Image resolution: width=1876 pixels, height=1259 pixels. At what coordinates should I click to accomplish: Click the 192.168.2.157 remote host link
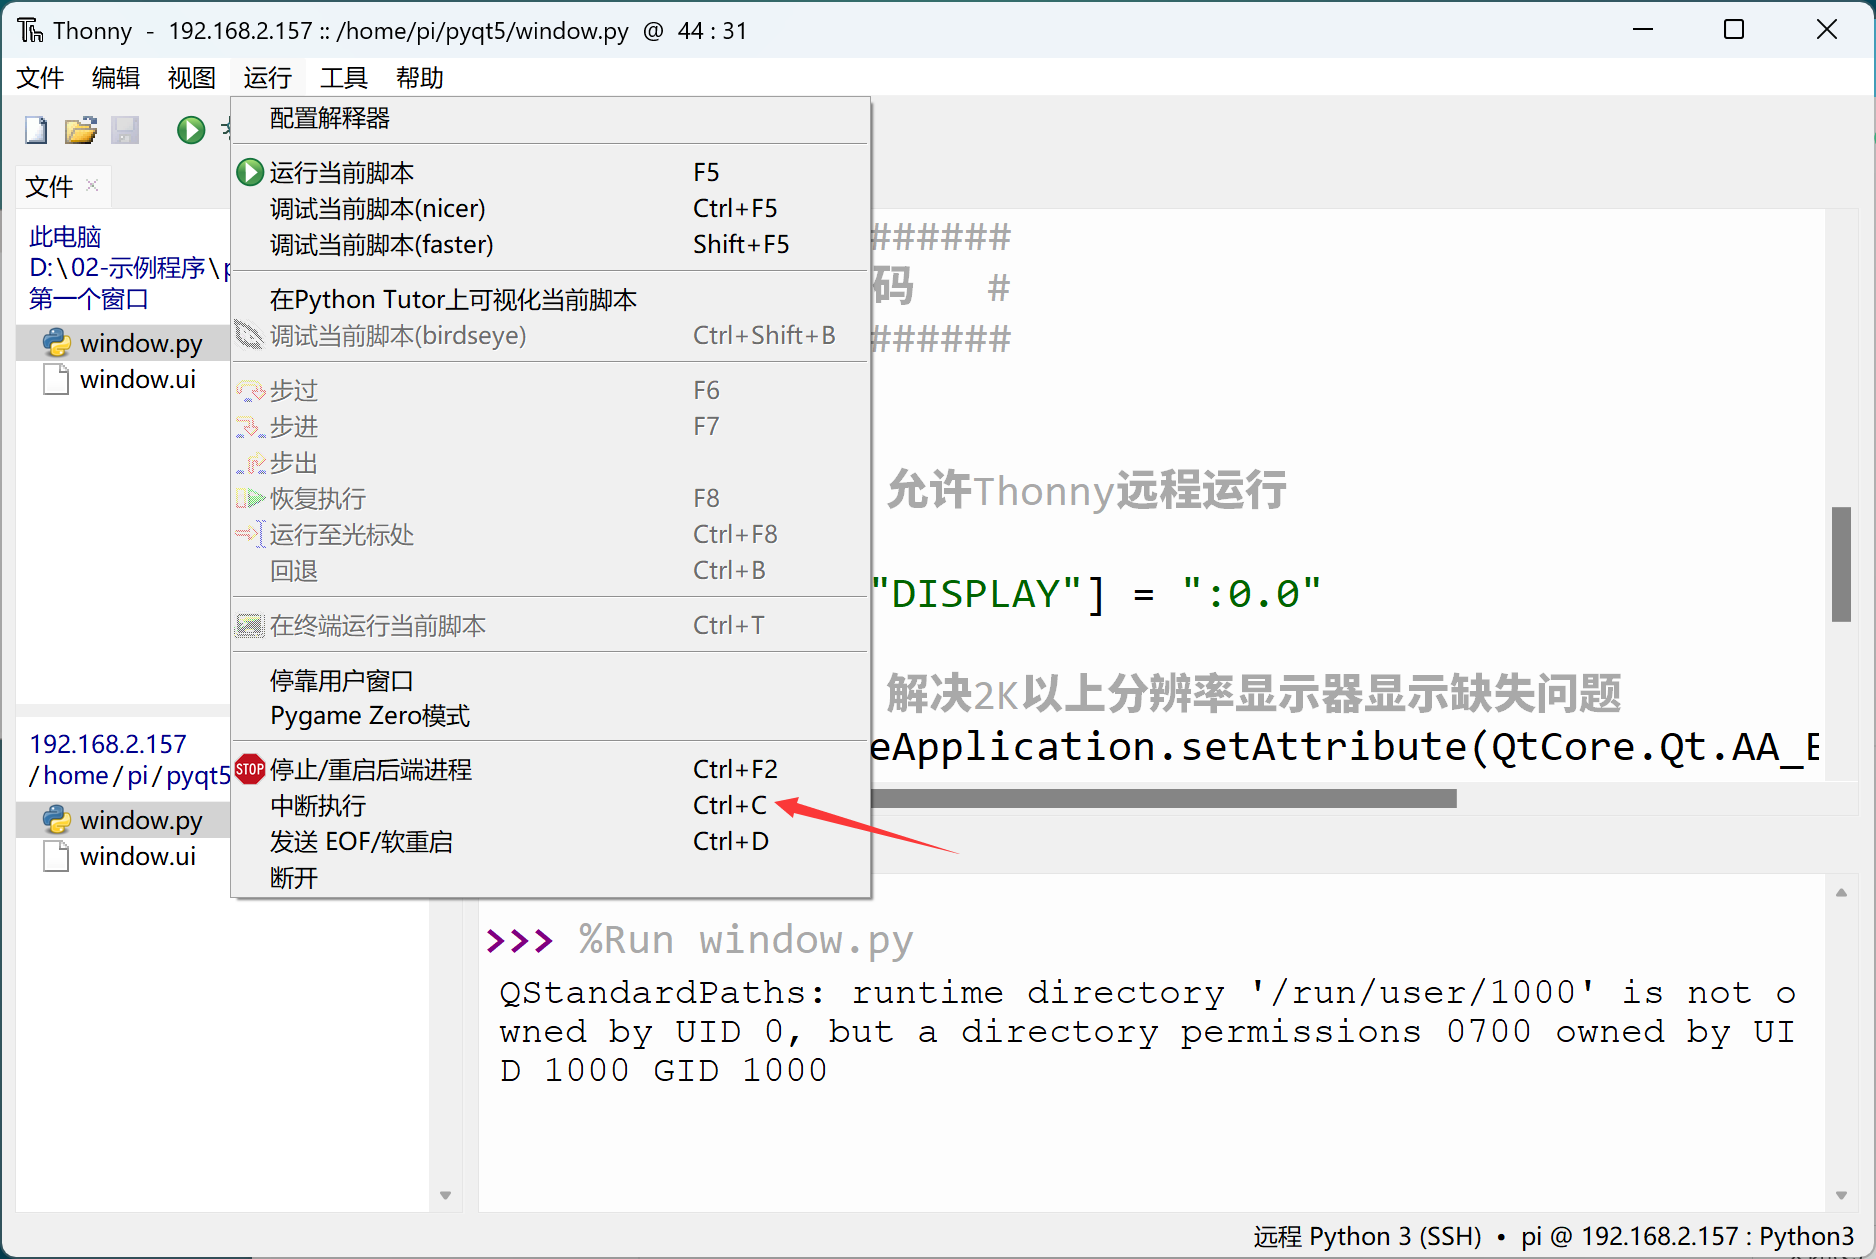108,744
